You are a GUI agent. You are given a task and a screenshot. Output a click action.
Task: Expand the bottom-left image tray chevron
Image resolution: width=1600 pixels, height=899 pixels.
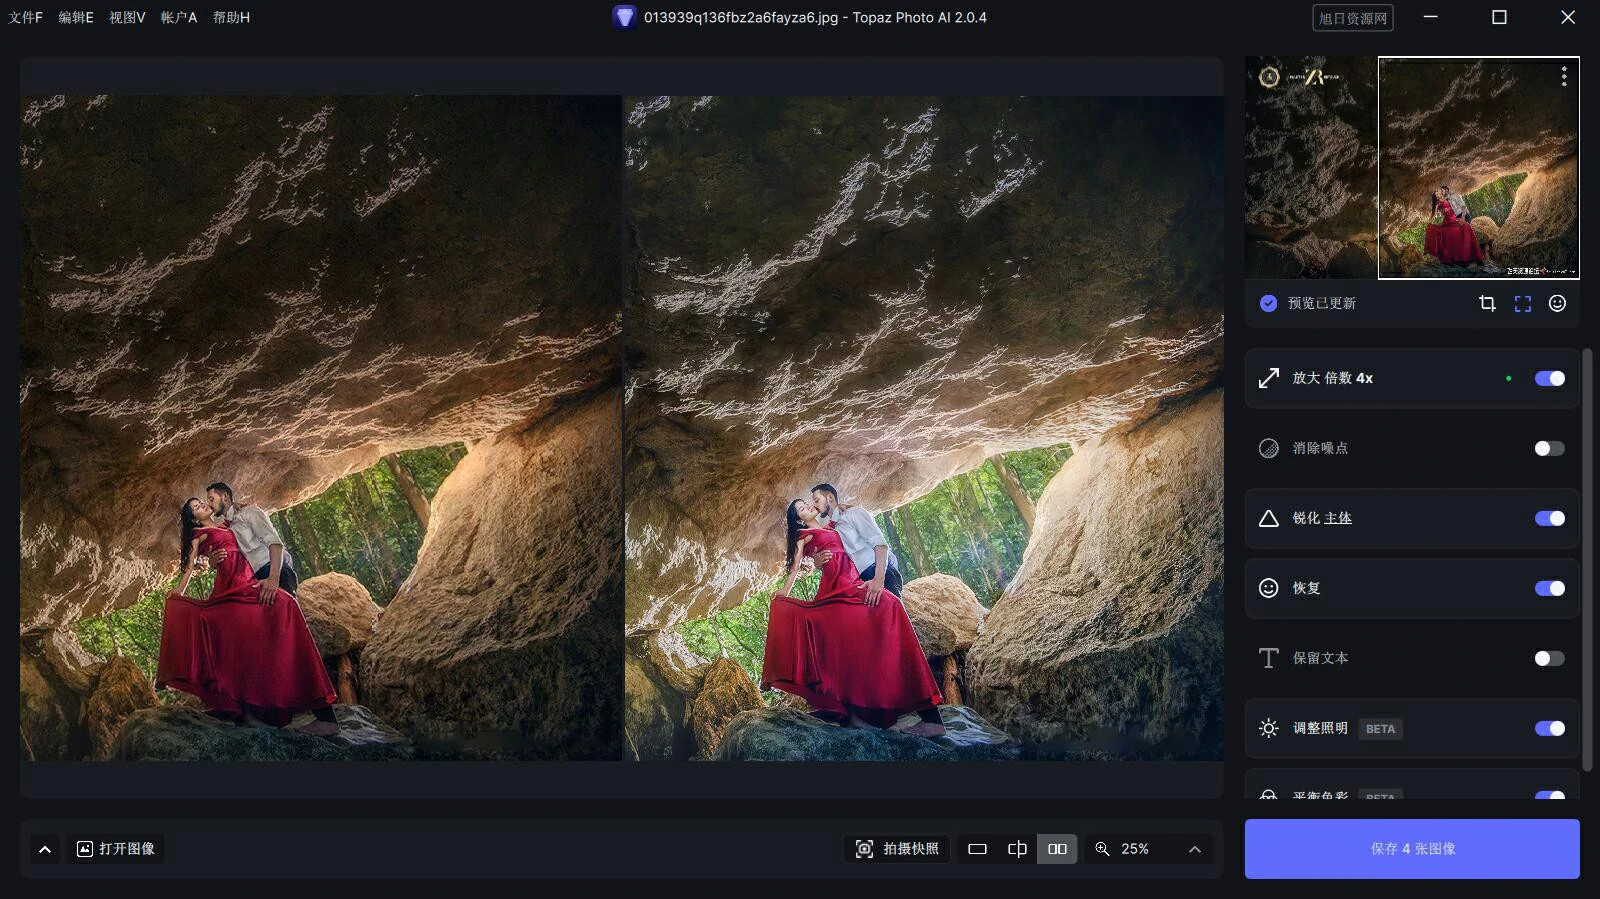point(45,849)
